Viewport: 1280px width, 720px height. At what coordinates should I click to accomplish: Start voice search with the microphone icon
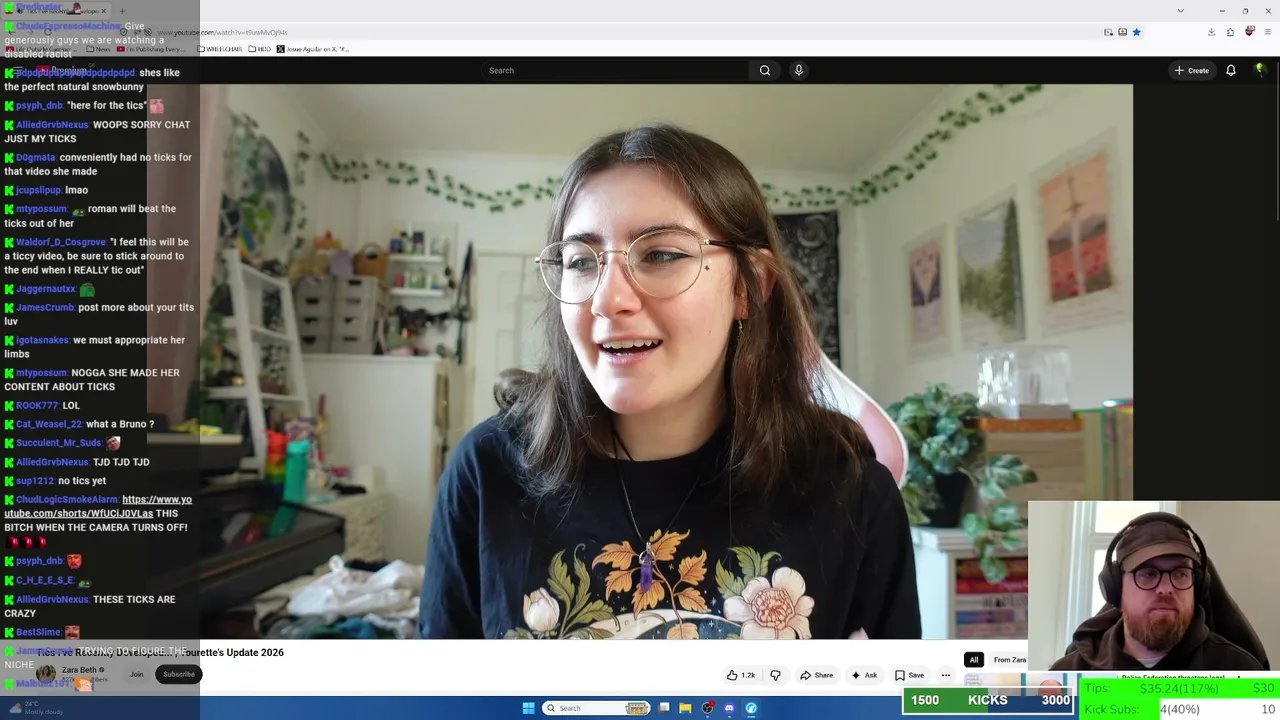point(798,70)
